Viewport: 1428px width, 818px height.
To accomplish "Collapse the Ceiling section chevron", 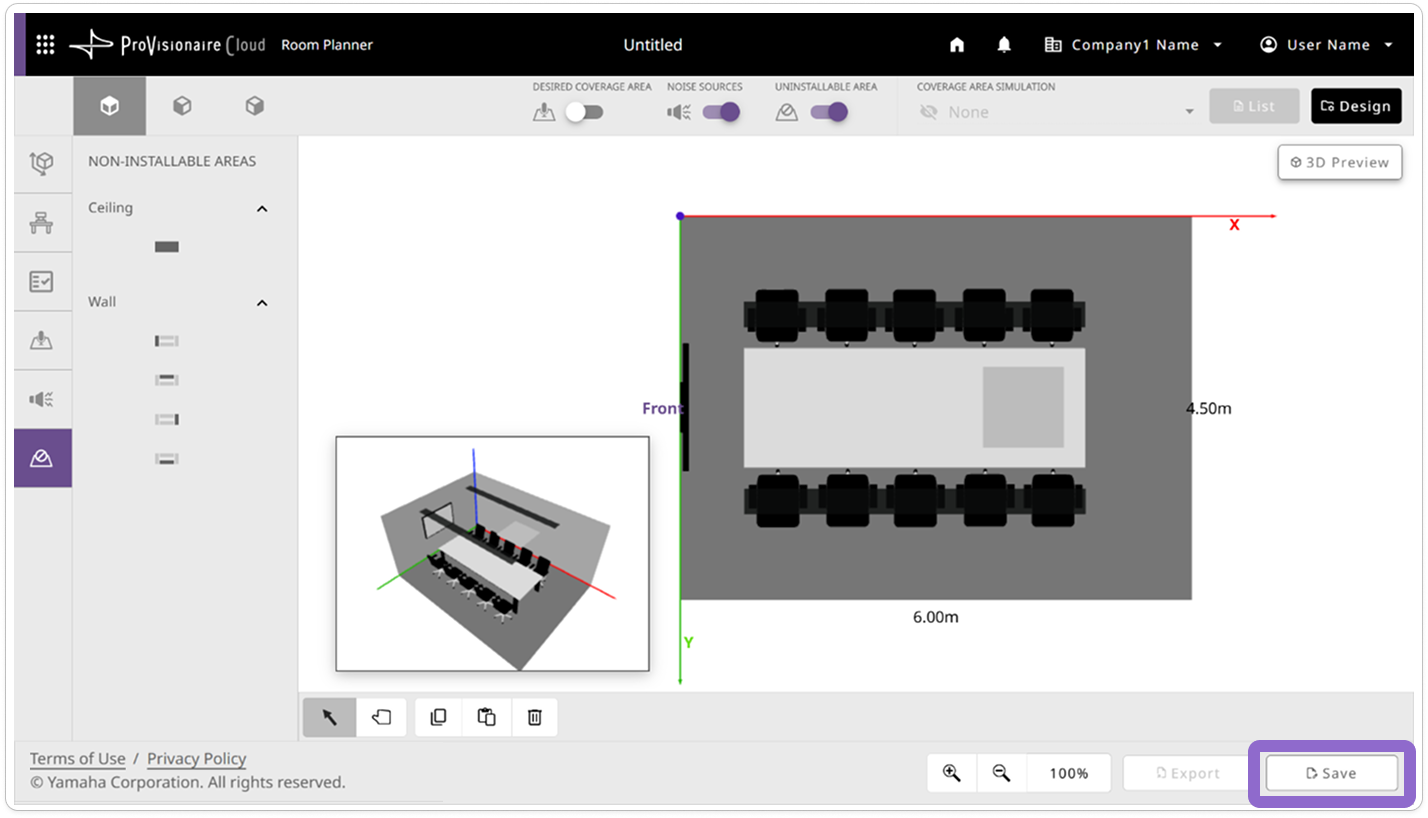I will point(262,209).
